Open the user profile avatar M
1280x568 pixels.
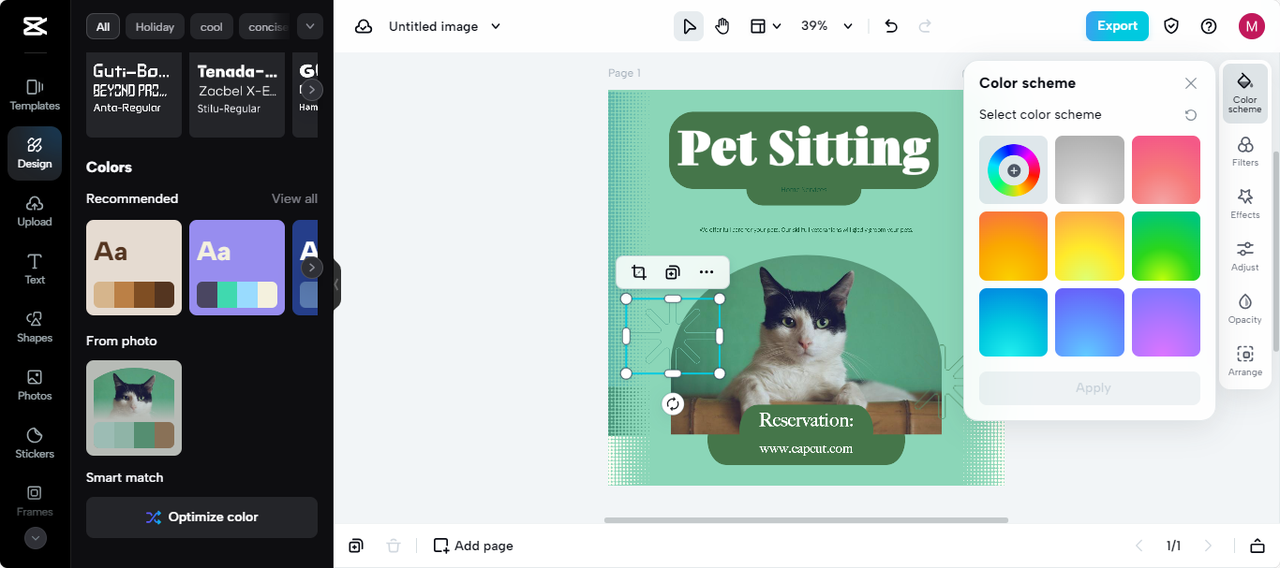(x=1251, y=26)
